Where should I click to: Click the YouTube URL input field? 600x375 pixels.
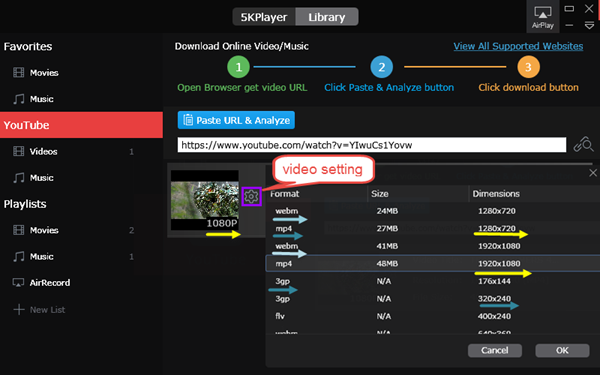click(372, 145)
